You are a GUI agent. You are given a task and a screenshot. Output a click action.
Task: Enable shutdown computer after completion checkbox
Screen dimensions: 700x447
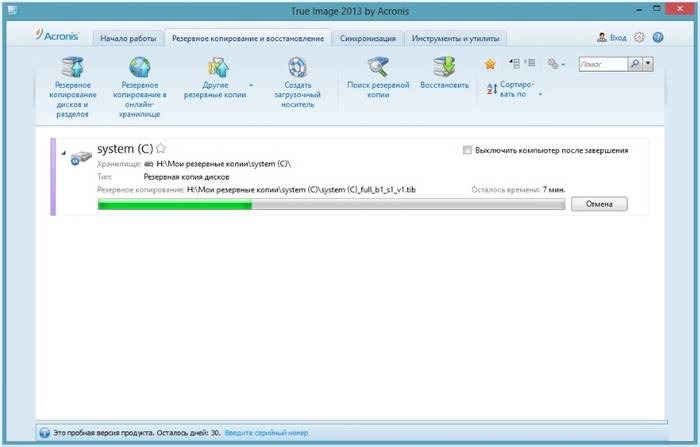[x=467, y=151]
